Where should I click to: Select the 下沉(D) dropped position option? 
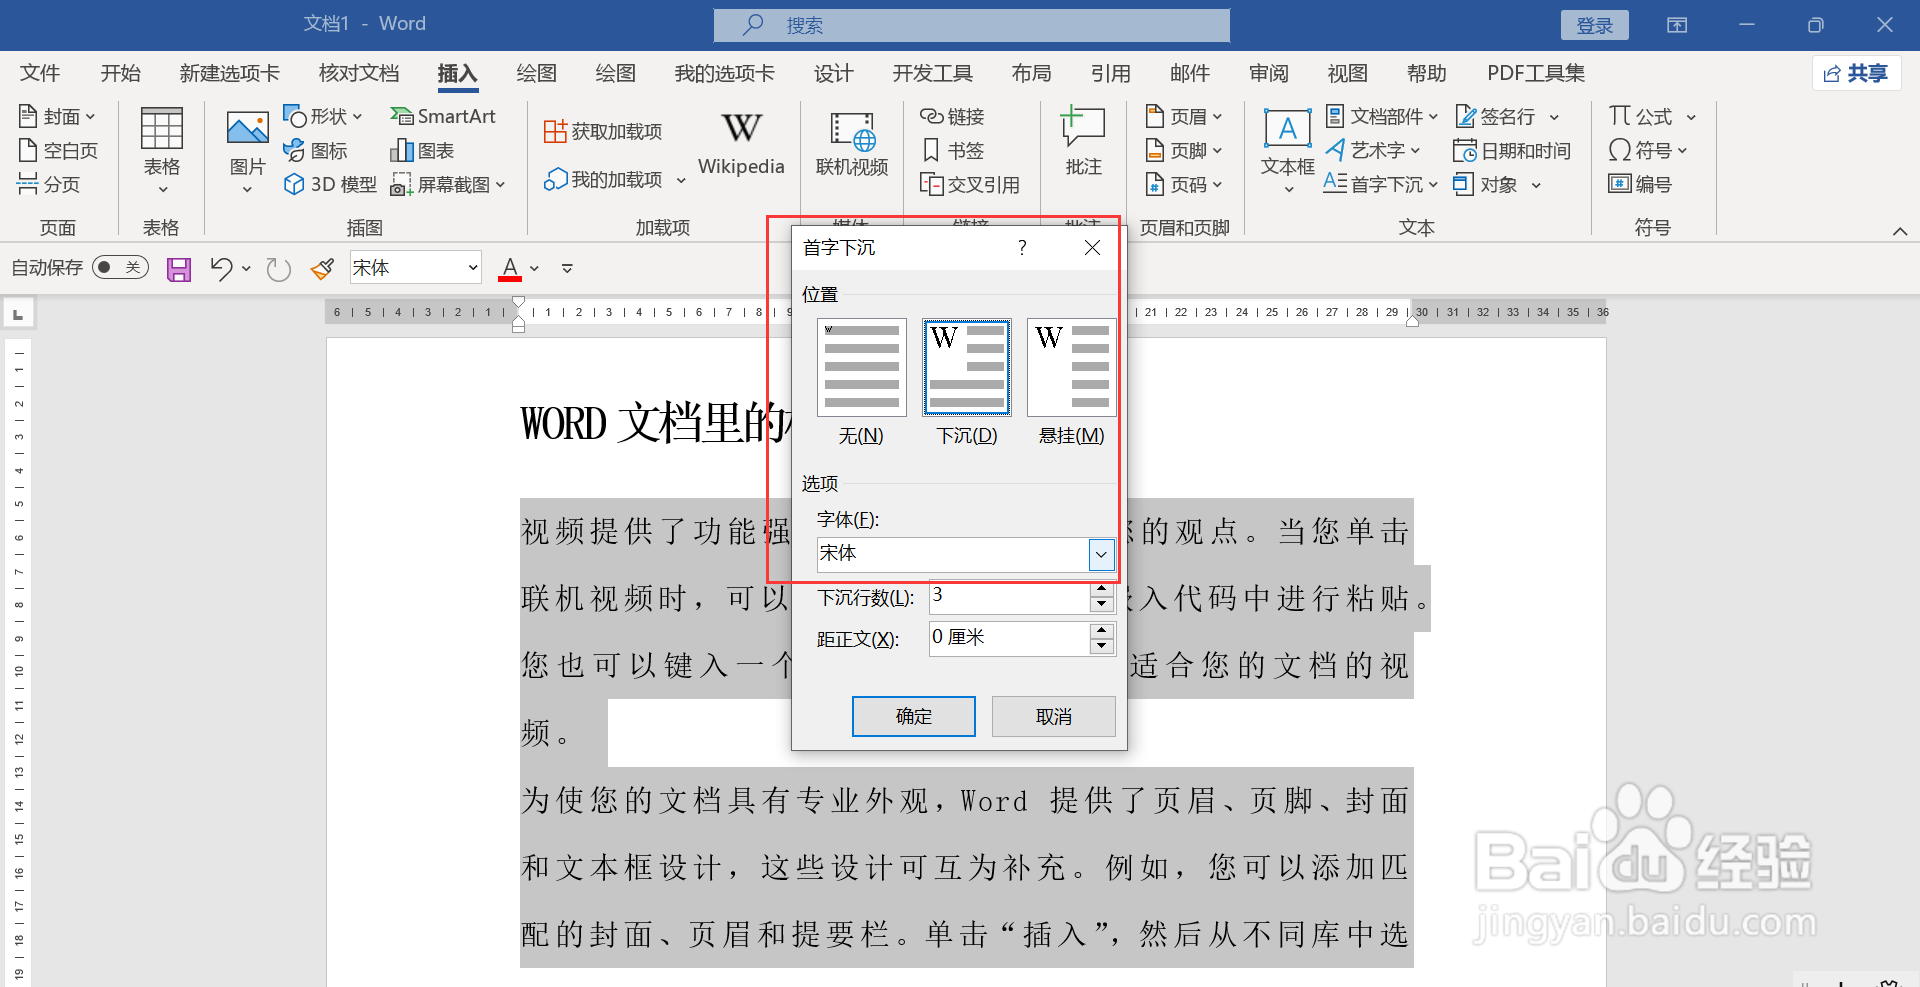tap(966, 367)
